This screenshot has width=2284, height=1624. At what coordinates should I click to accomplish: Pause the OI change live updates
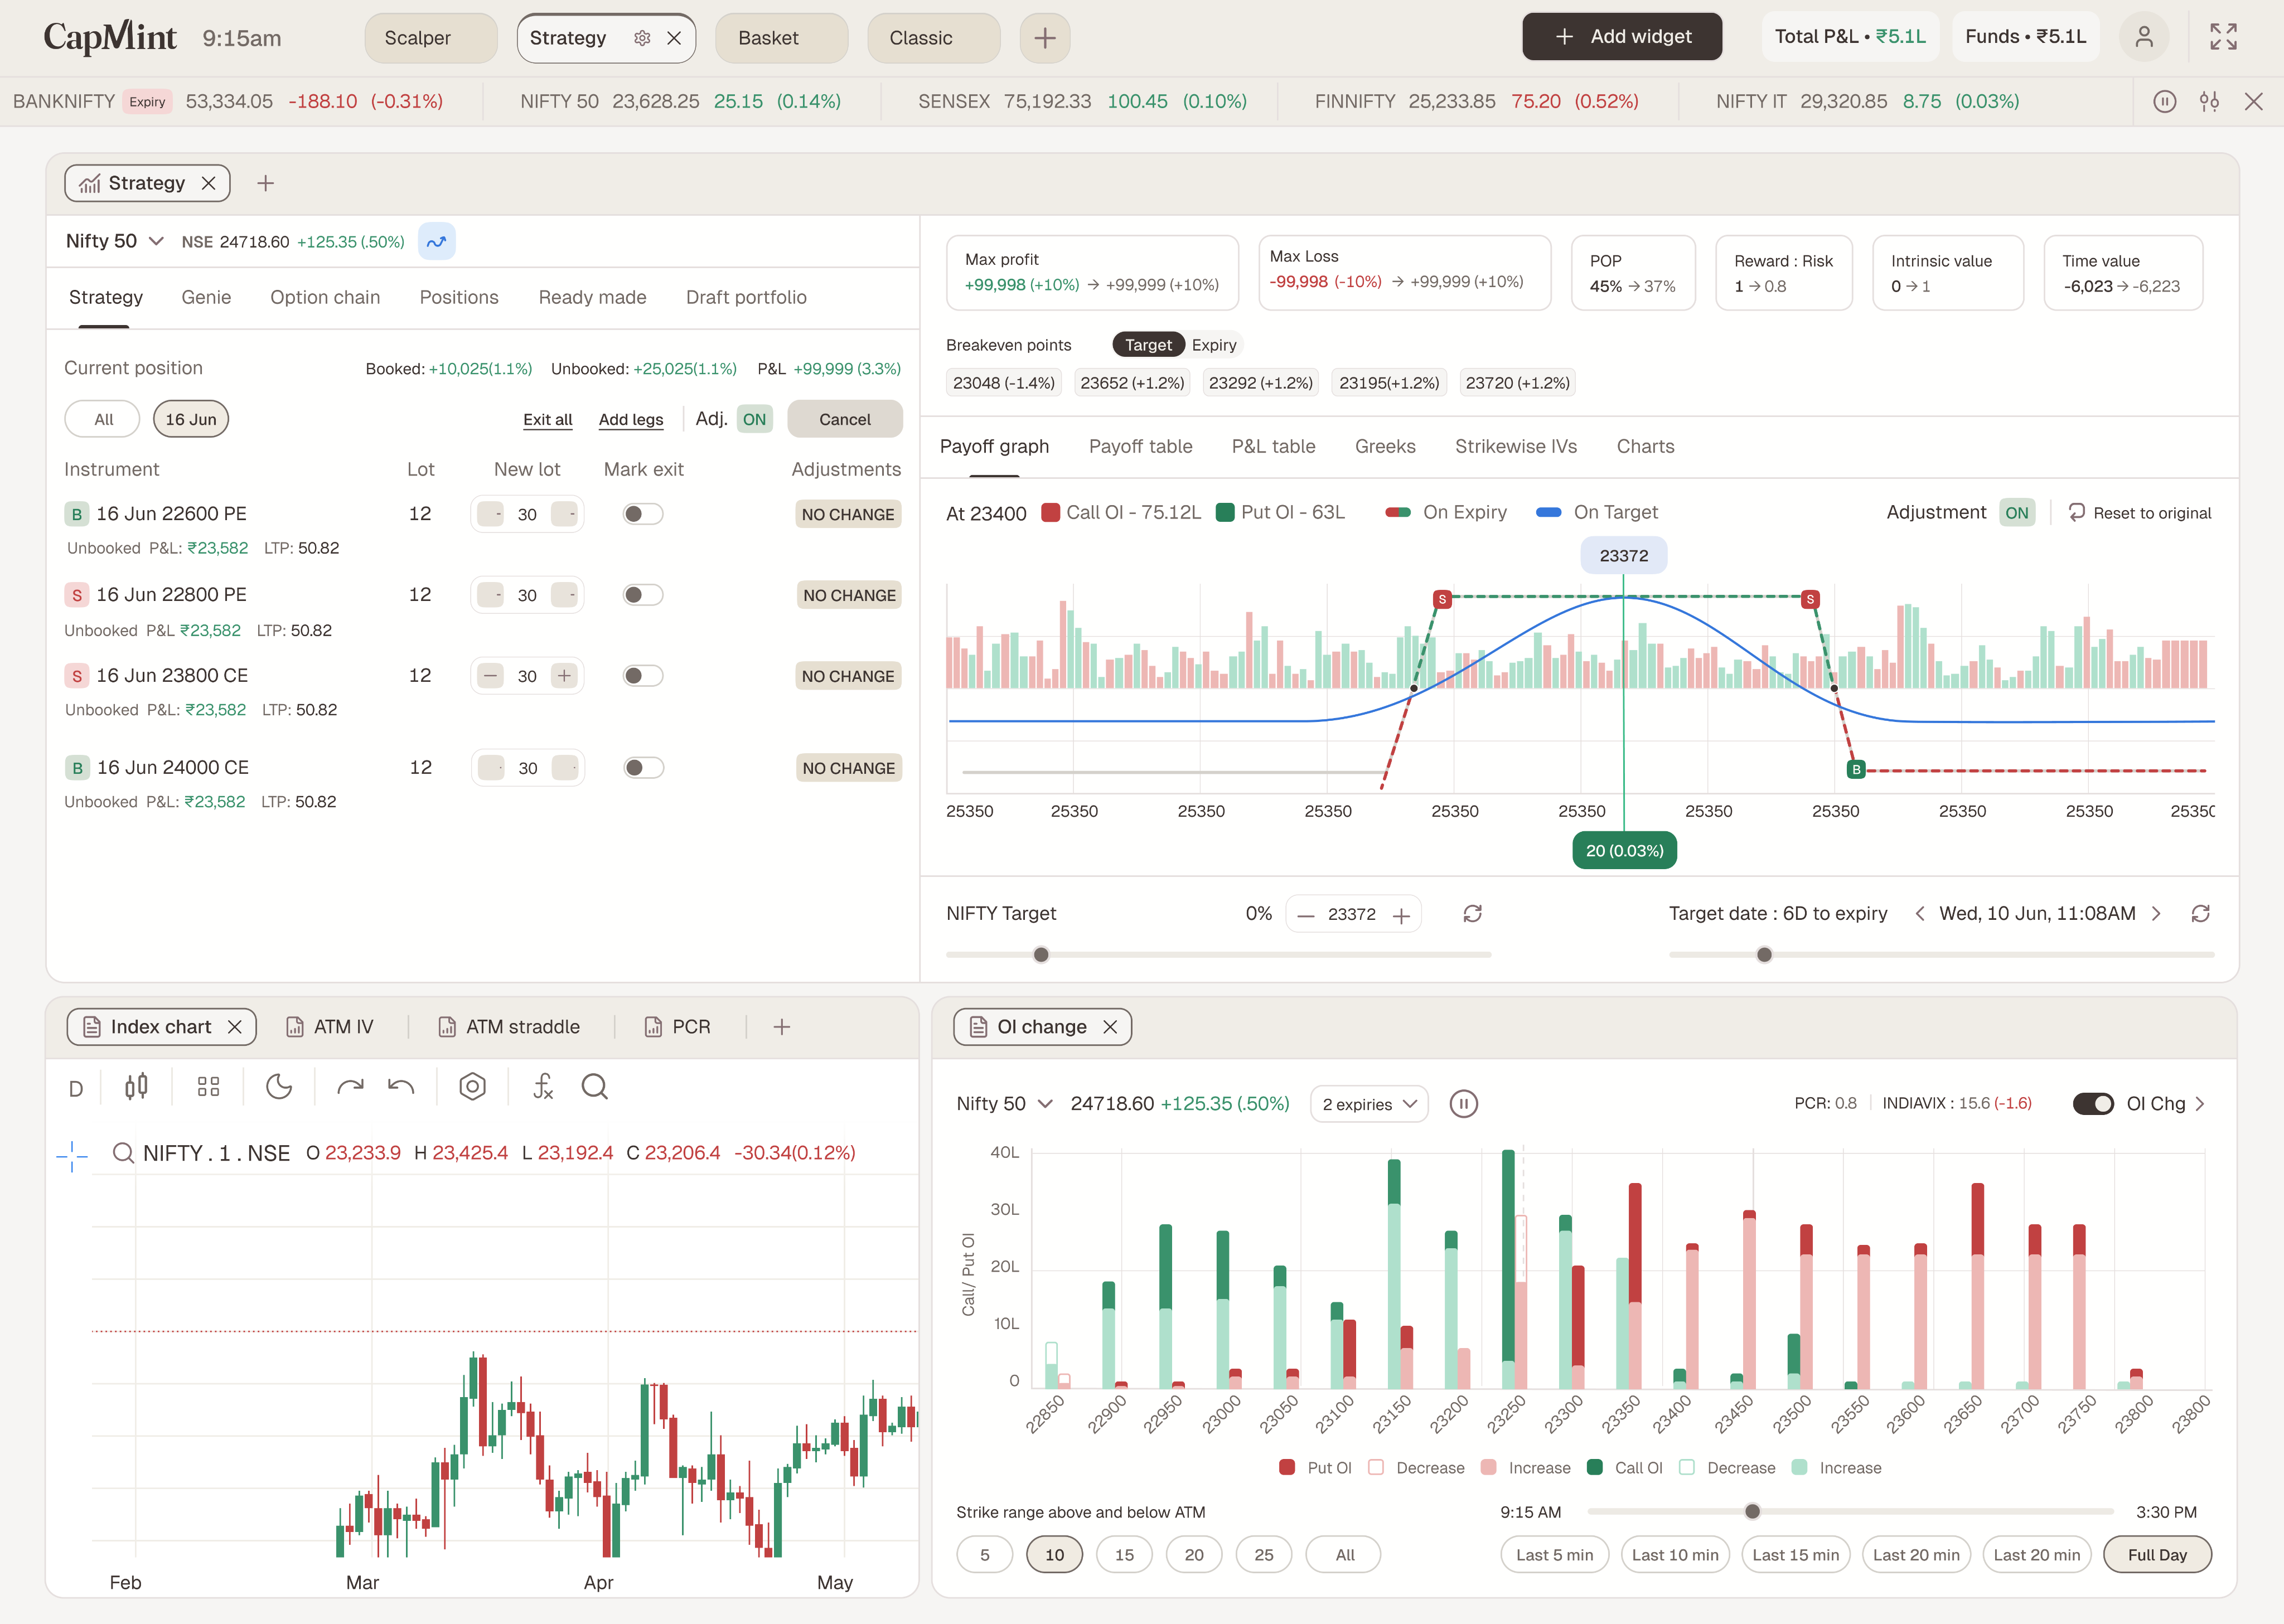coord(1463,1104)
